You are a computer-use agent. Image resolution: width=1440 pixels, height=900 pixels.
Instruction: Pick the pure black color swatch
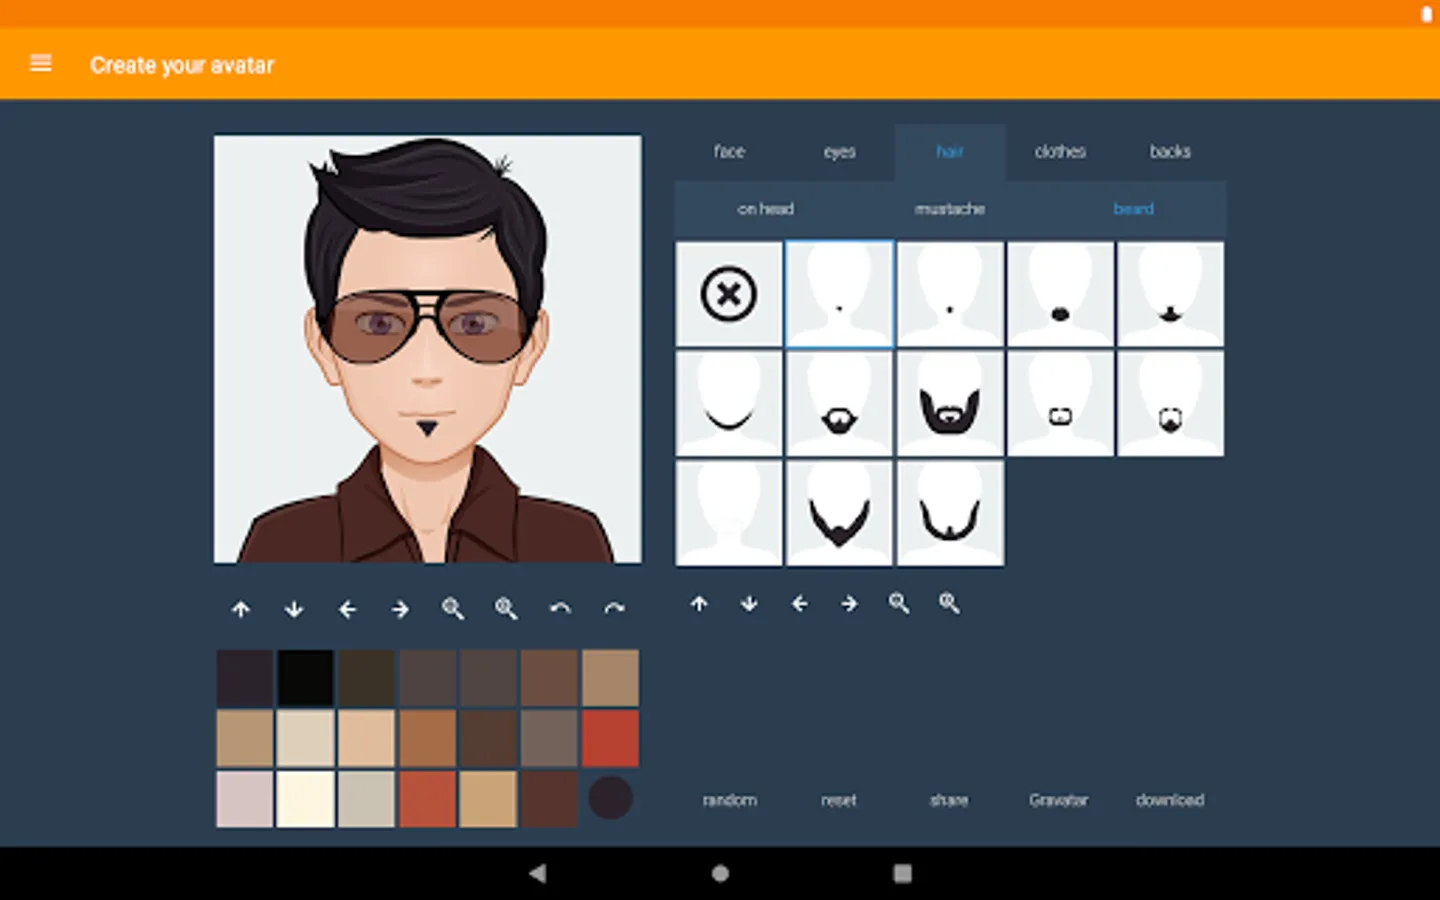pos(305,678)
